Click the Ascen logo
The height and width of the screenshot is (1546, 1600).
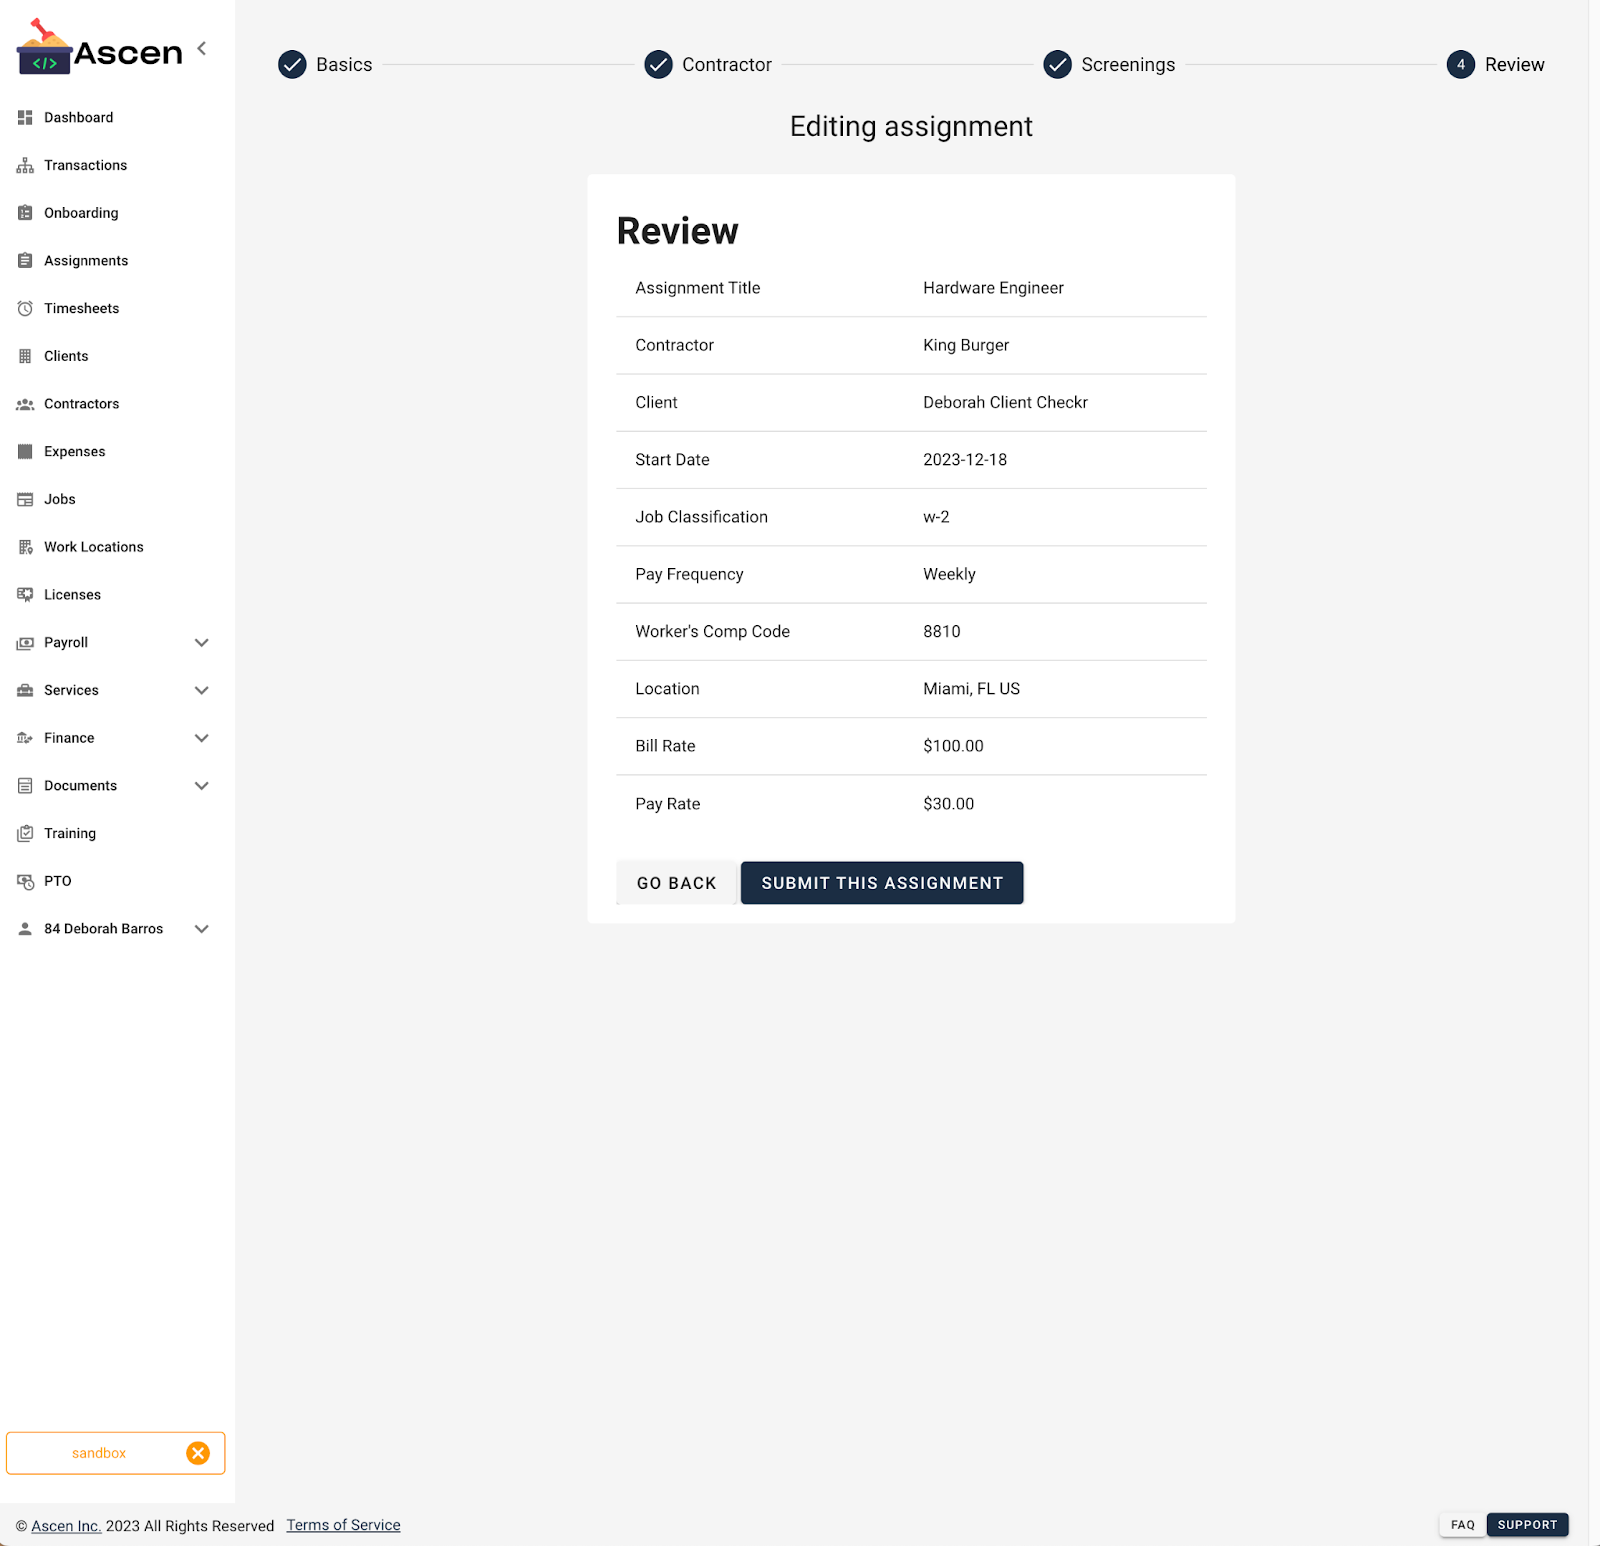[100, 47]
